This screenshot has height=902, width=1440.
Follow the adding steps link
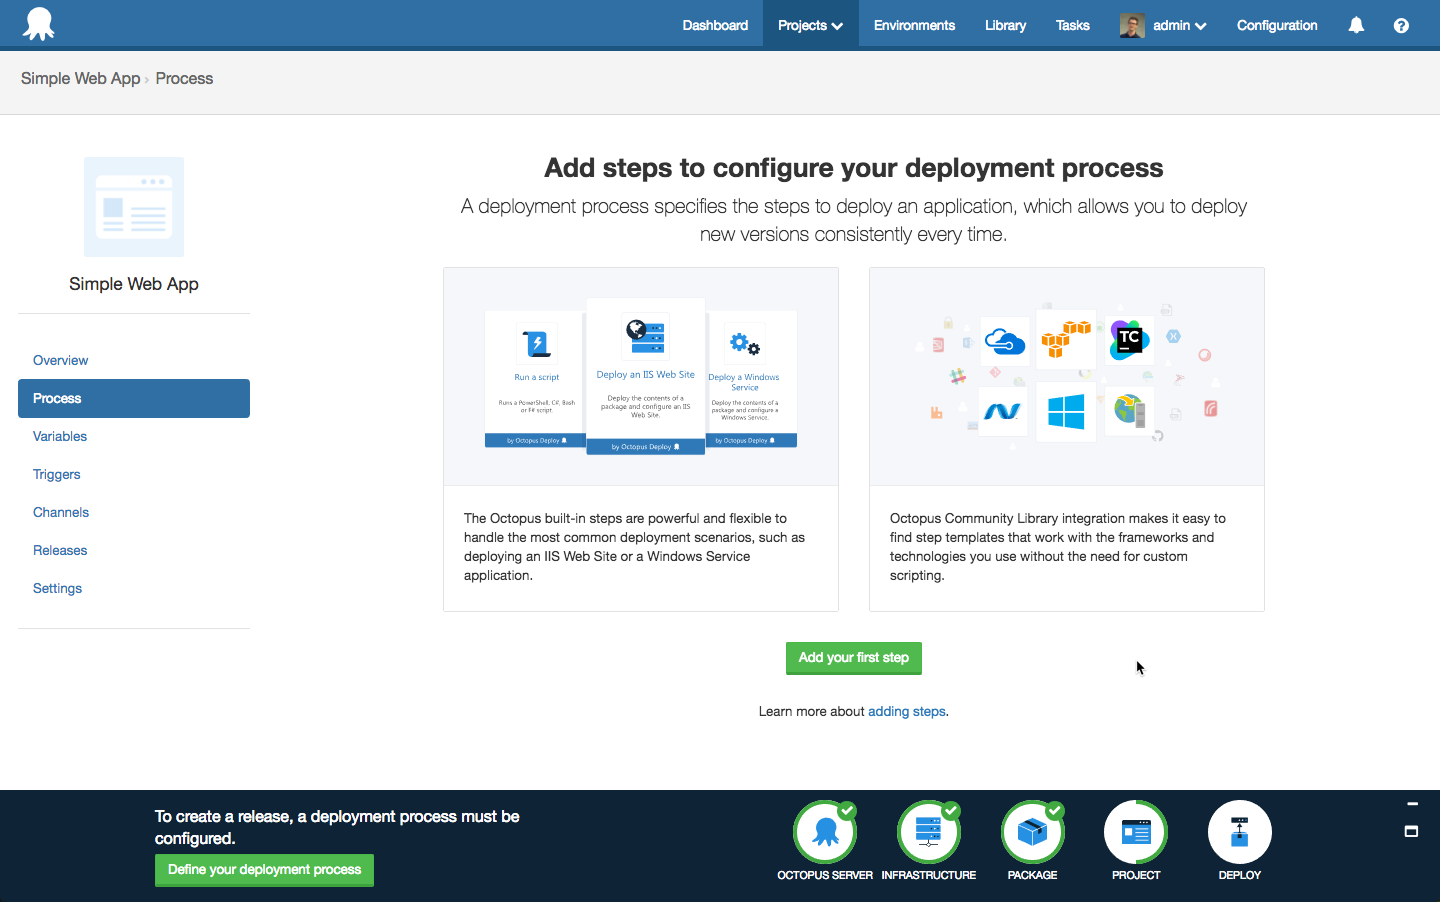pyautogui.click(x=906, y=711)
